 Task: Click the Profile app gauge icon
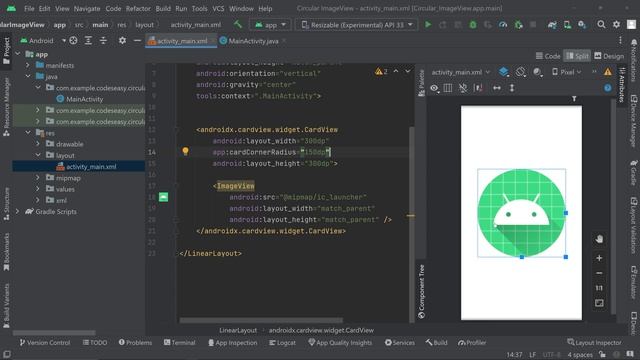pyautogui.click(x=503, y=25)
